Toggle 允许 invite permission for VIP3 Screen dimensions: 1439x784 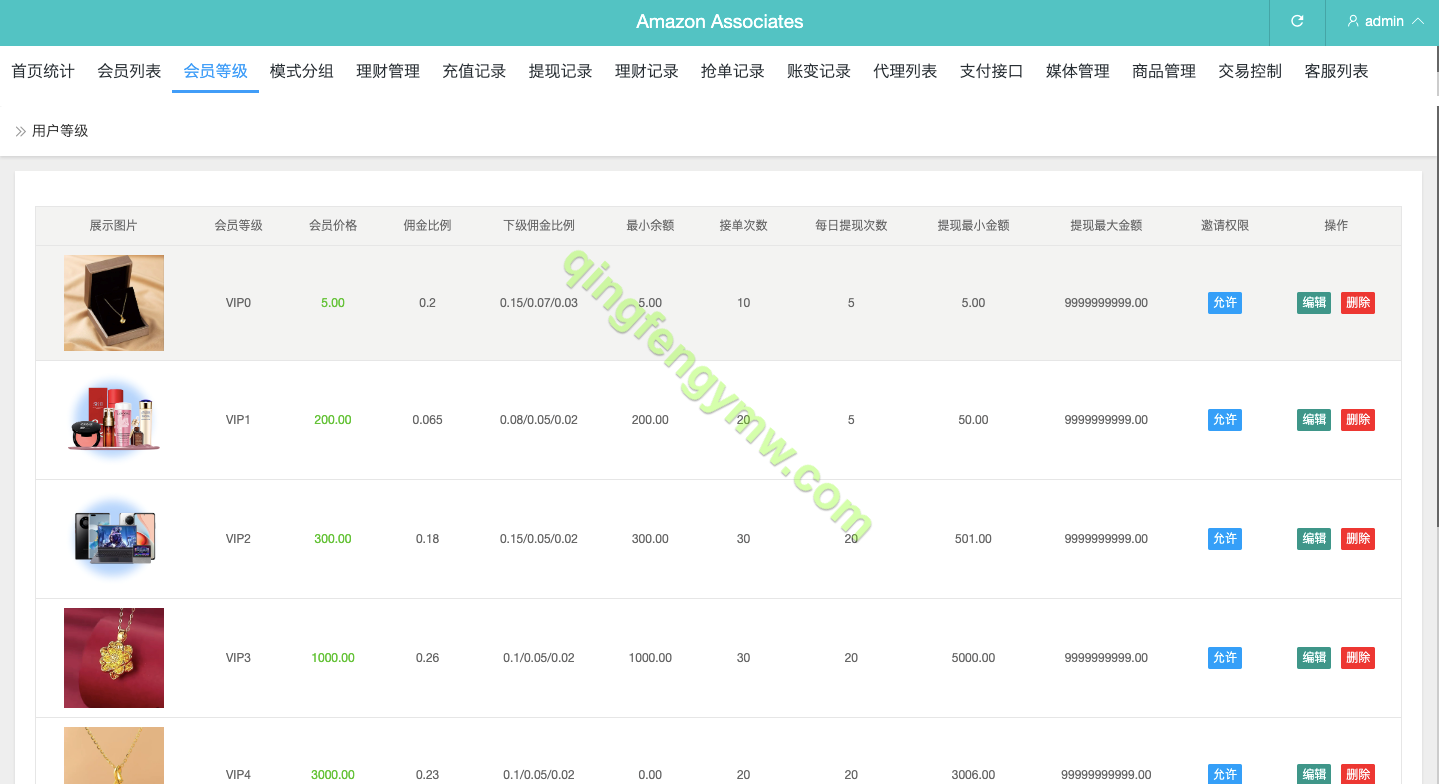tap(1225, 658)
